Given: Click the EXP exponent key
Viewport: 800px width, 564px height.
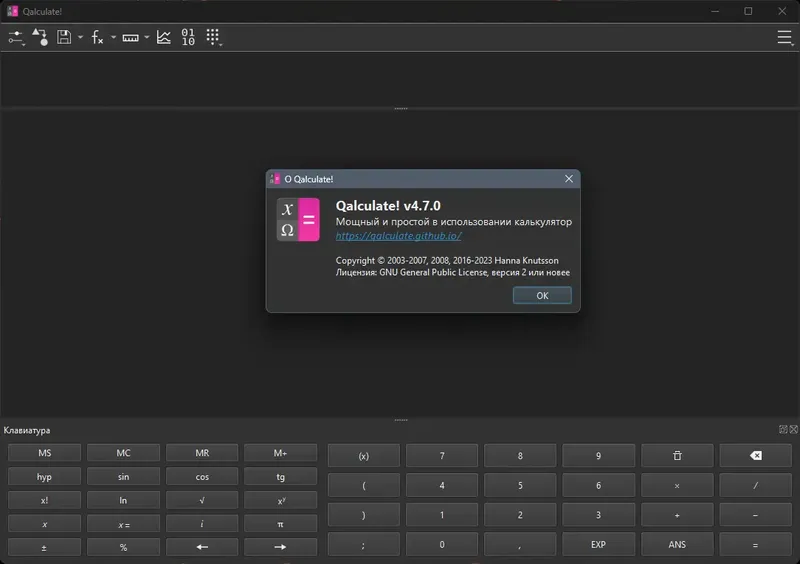Looking at the screenshot, I should [598, 545].
